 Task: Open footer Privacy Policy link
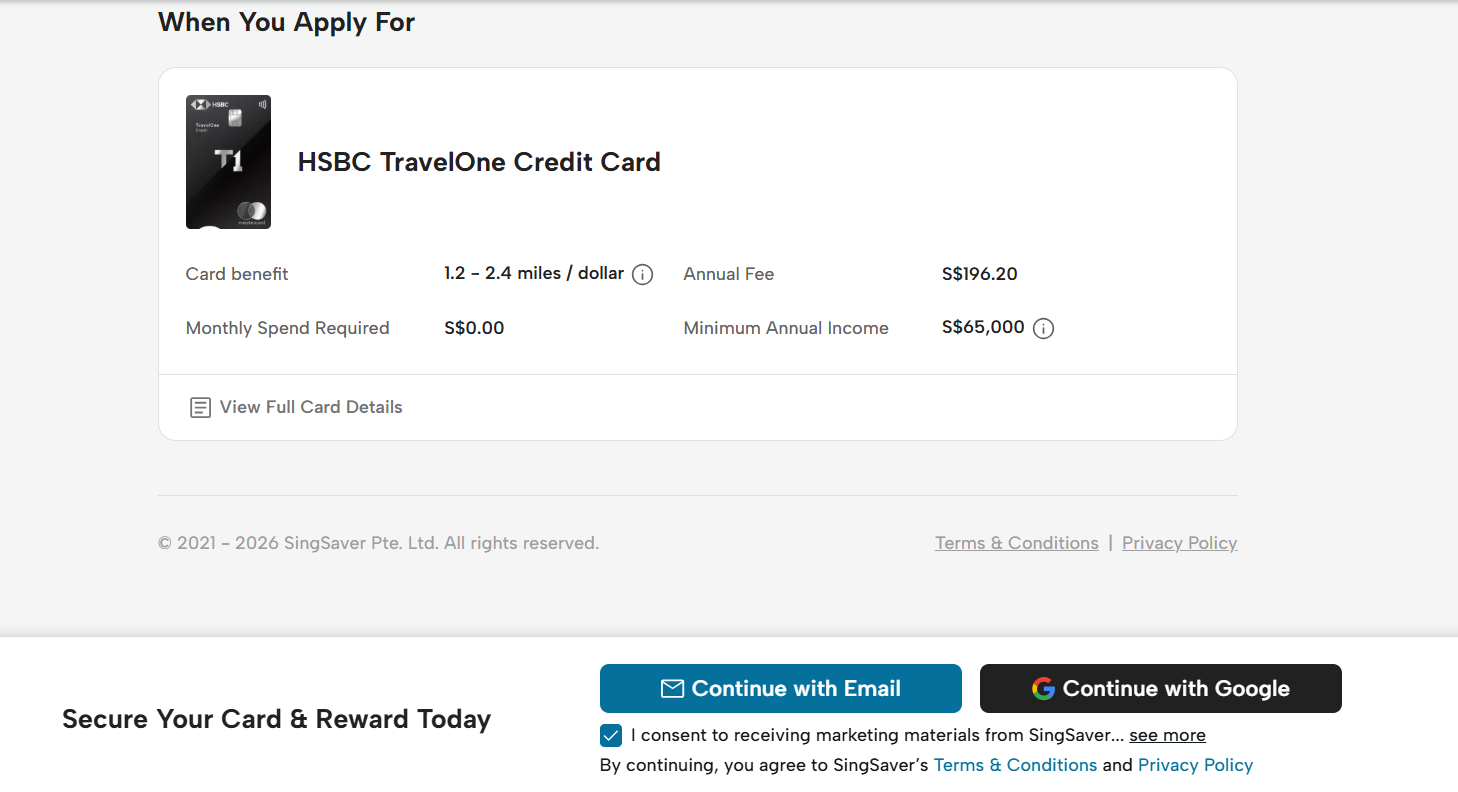[x=1179, y=542]
